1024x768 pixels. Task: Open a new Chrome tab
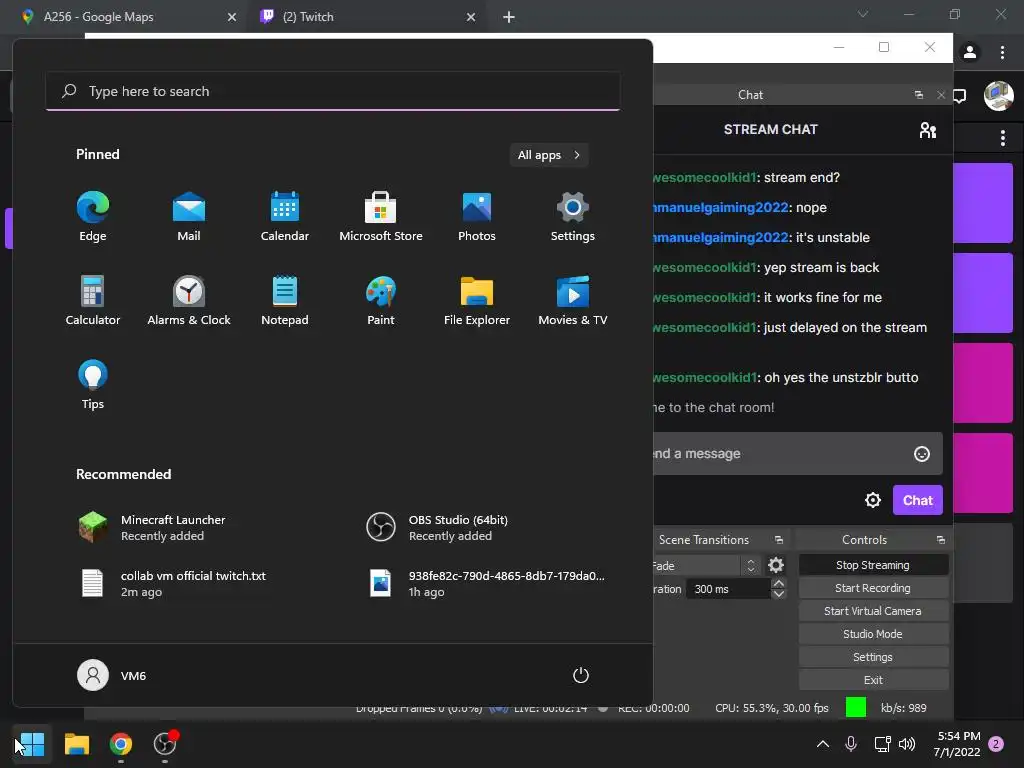click(509, 17)
